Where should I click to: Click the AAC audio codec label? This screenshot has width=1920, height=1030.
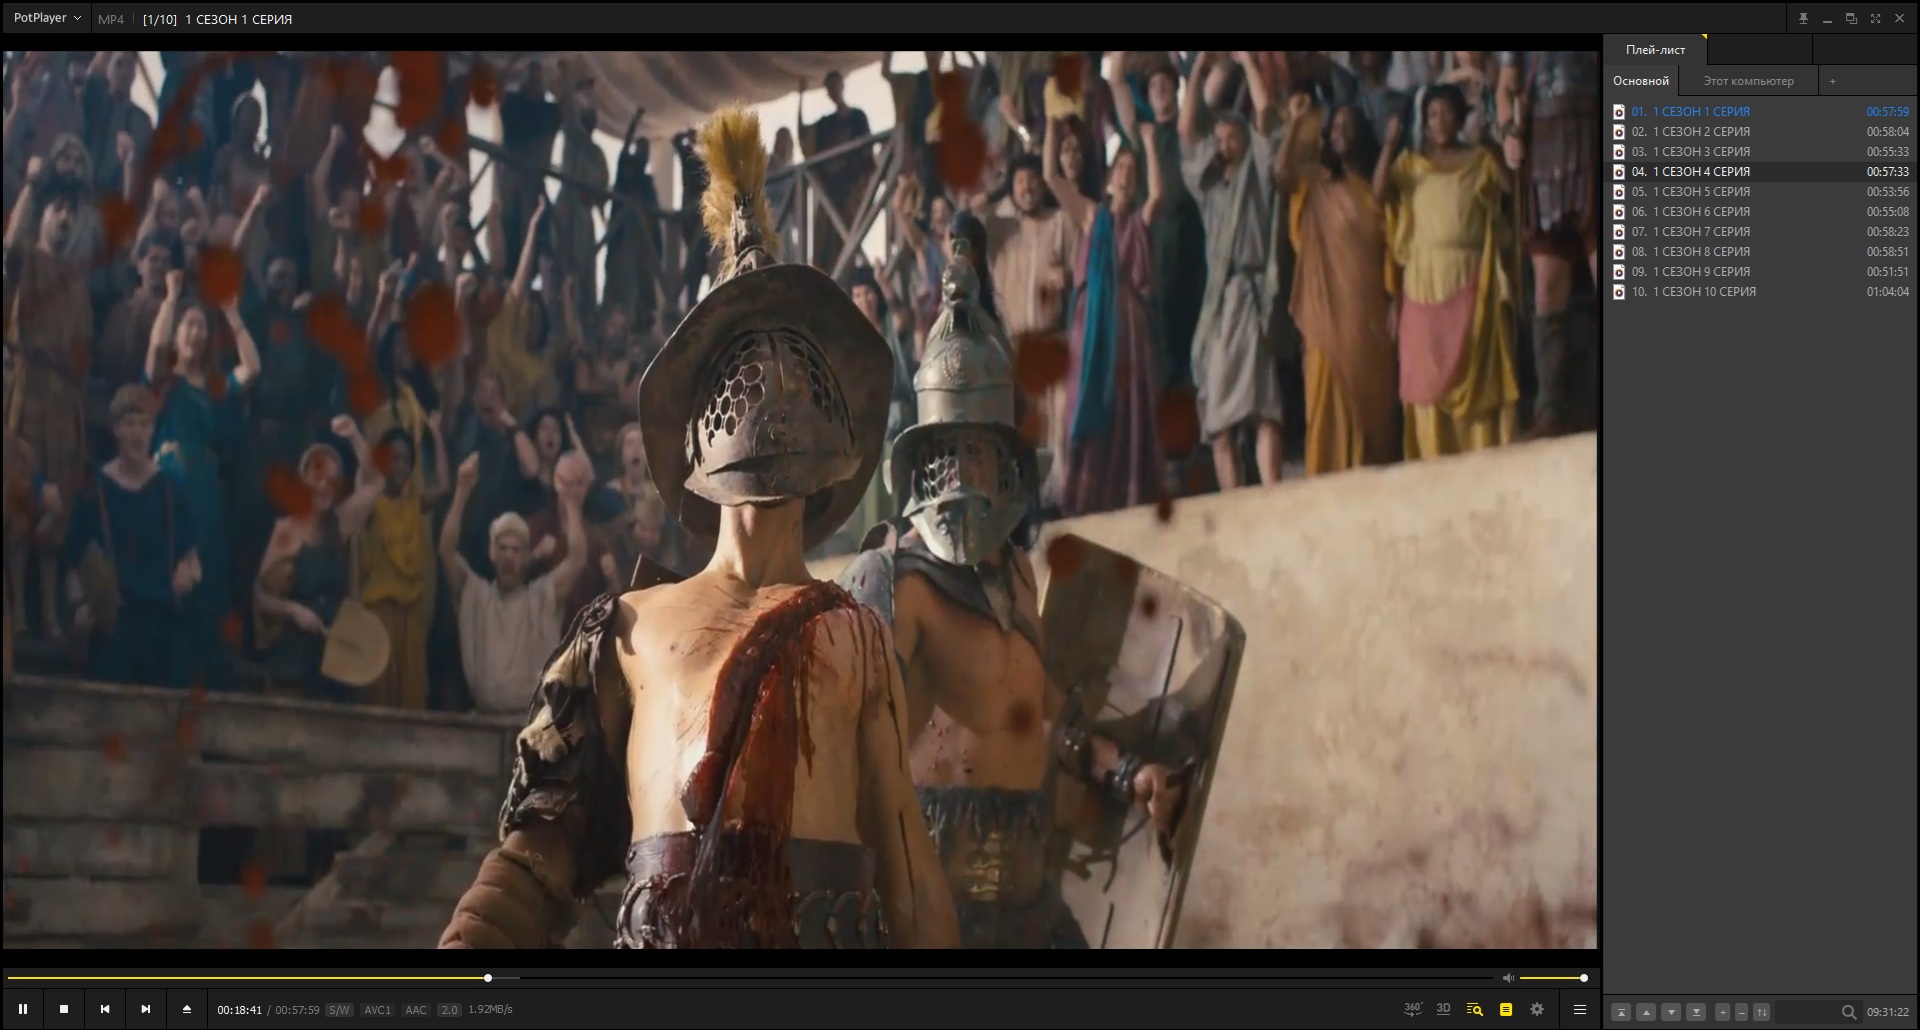416,1010
